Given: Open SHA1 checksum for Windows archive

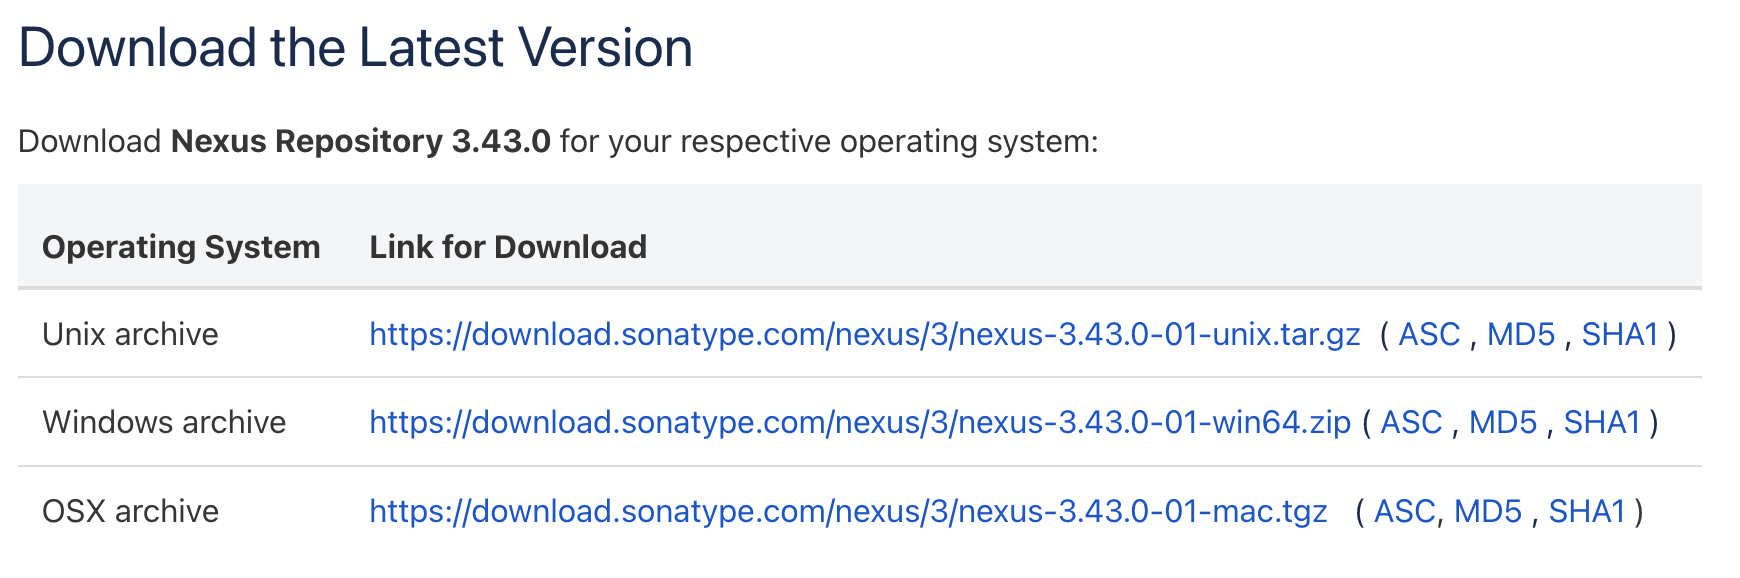Looking at the screenshot, I should click(x=1601, y=422).
